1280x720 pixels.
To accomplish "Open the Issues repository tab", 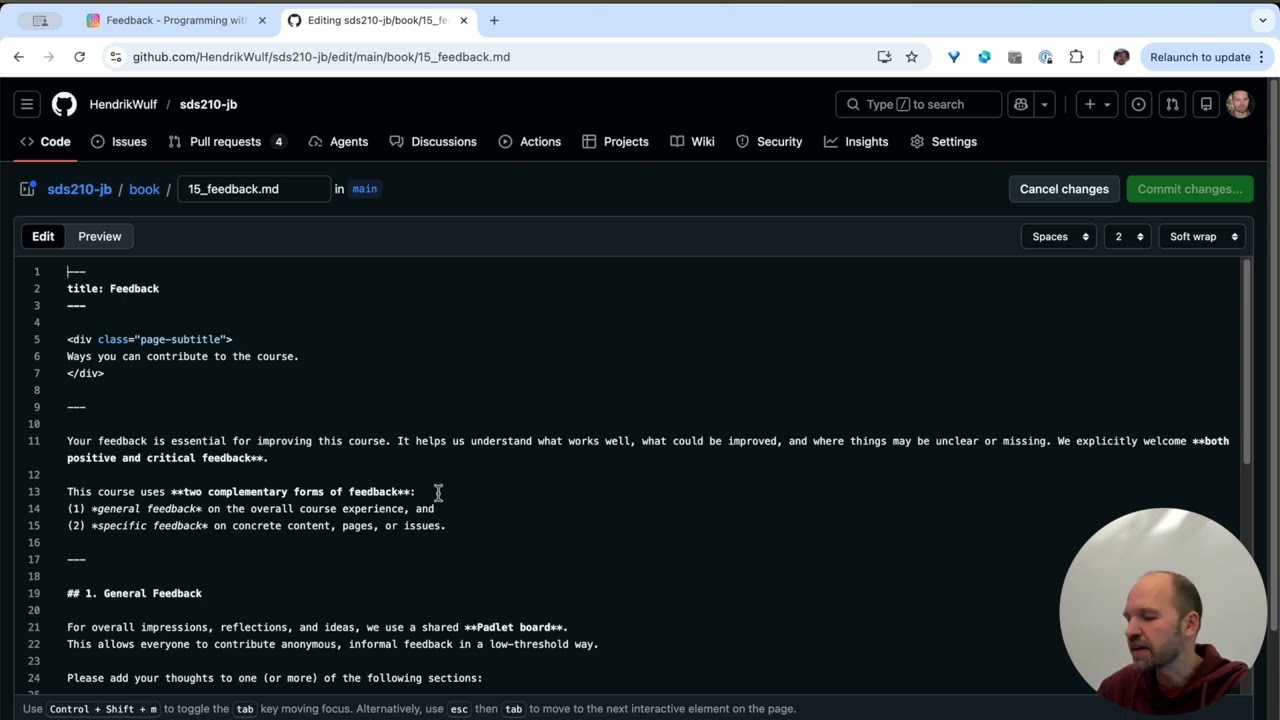I will 119,142.
